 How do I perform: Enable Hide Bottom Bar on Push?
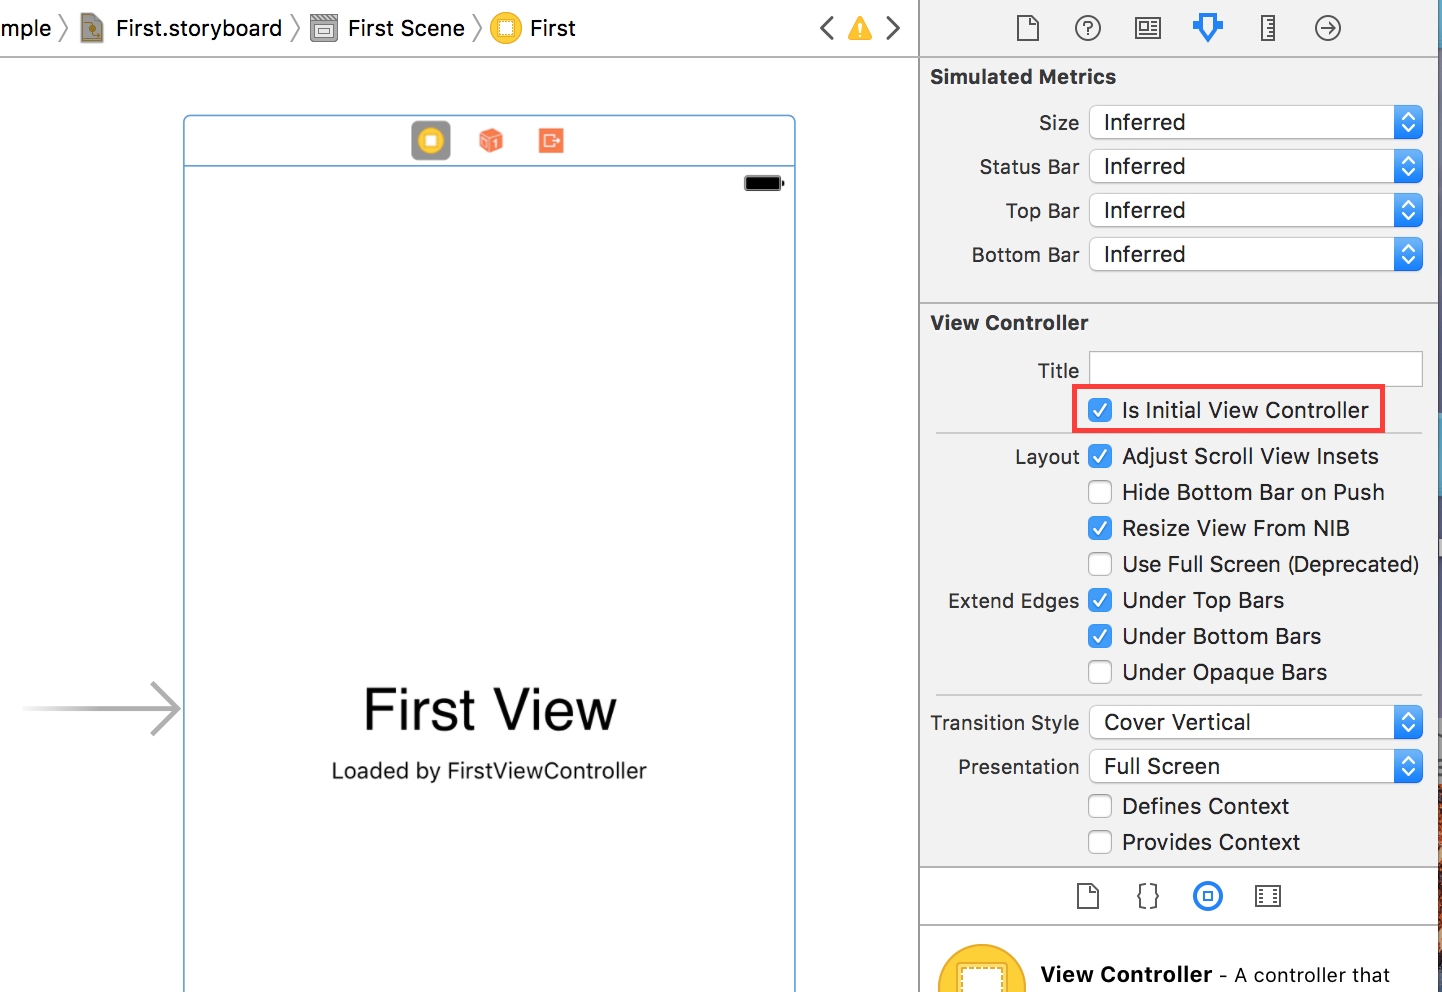[1100, 492]
